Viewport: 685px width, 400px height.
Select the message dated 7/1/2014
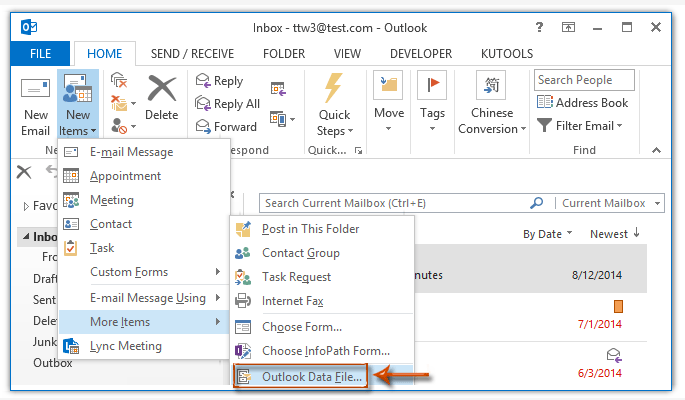530,317
